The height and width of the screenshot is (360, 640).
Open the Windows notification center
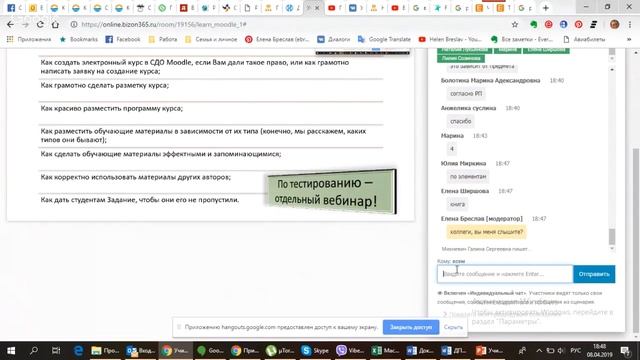click(x=625, y=351)
